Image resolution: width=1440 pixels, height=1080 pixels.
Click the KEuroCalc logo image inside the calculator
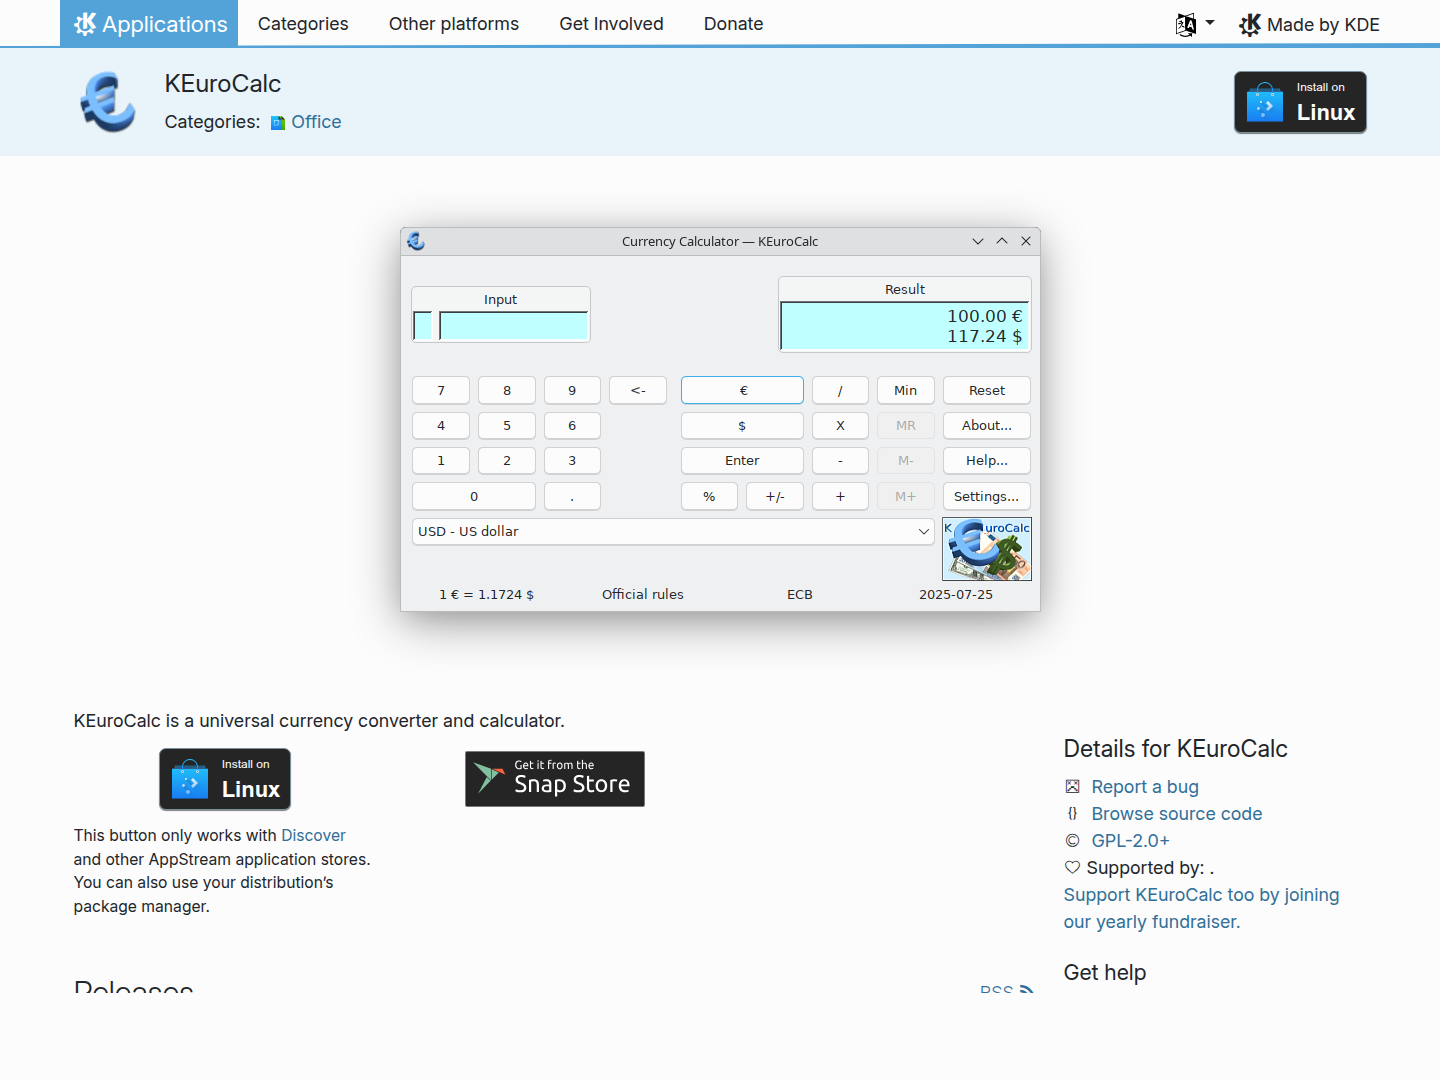pos(987,549)
